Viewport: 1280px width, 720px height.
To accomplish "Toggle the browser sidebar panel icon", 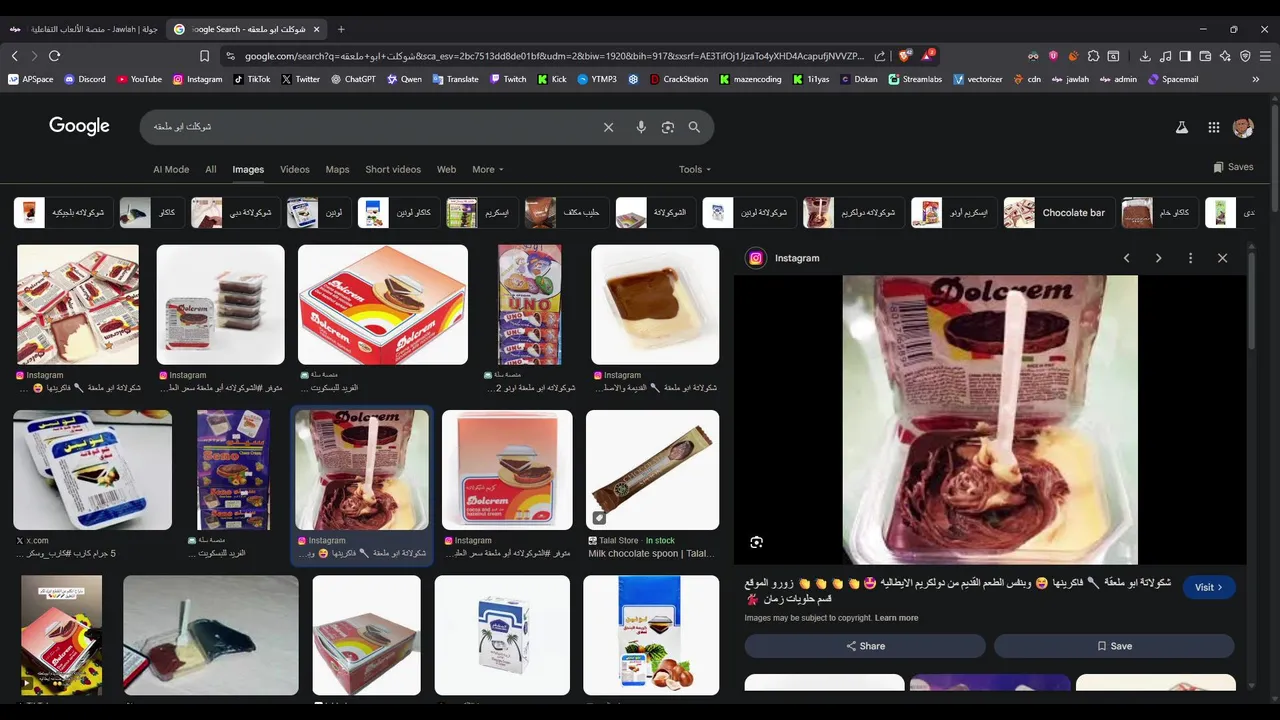I will 1185,56.
